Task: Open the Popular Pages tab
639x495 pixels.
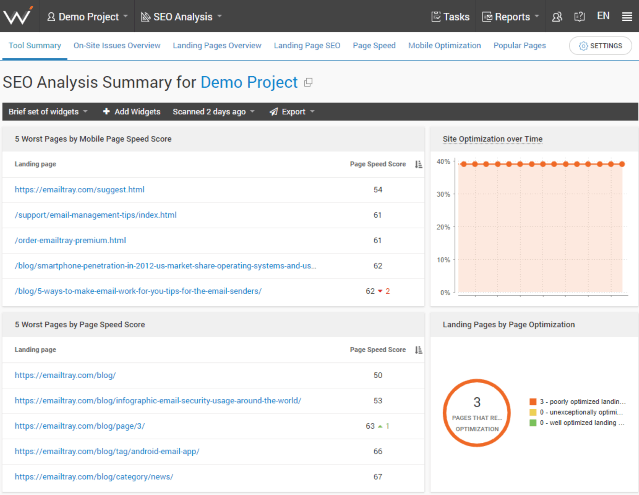Action: pyautogui.click(x=520, y=46)
